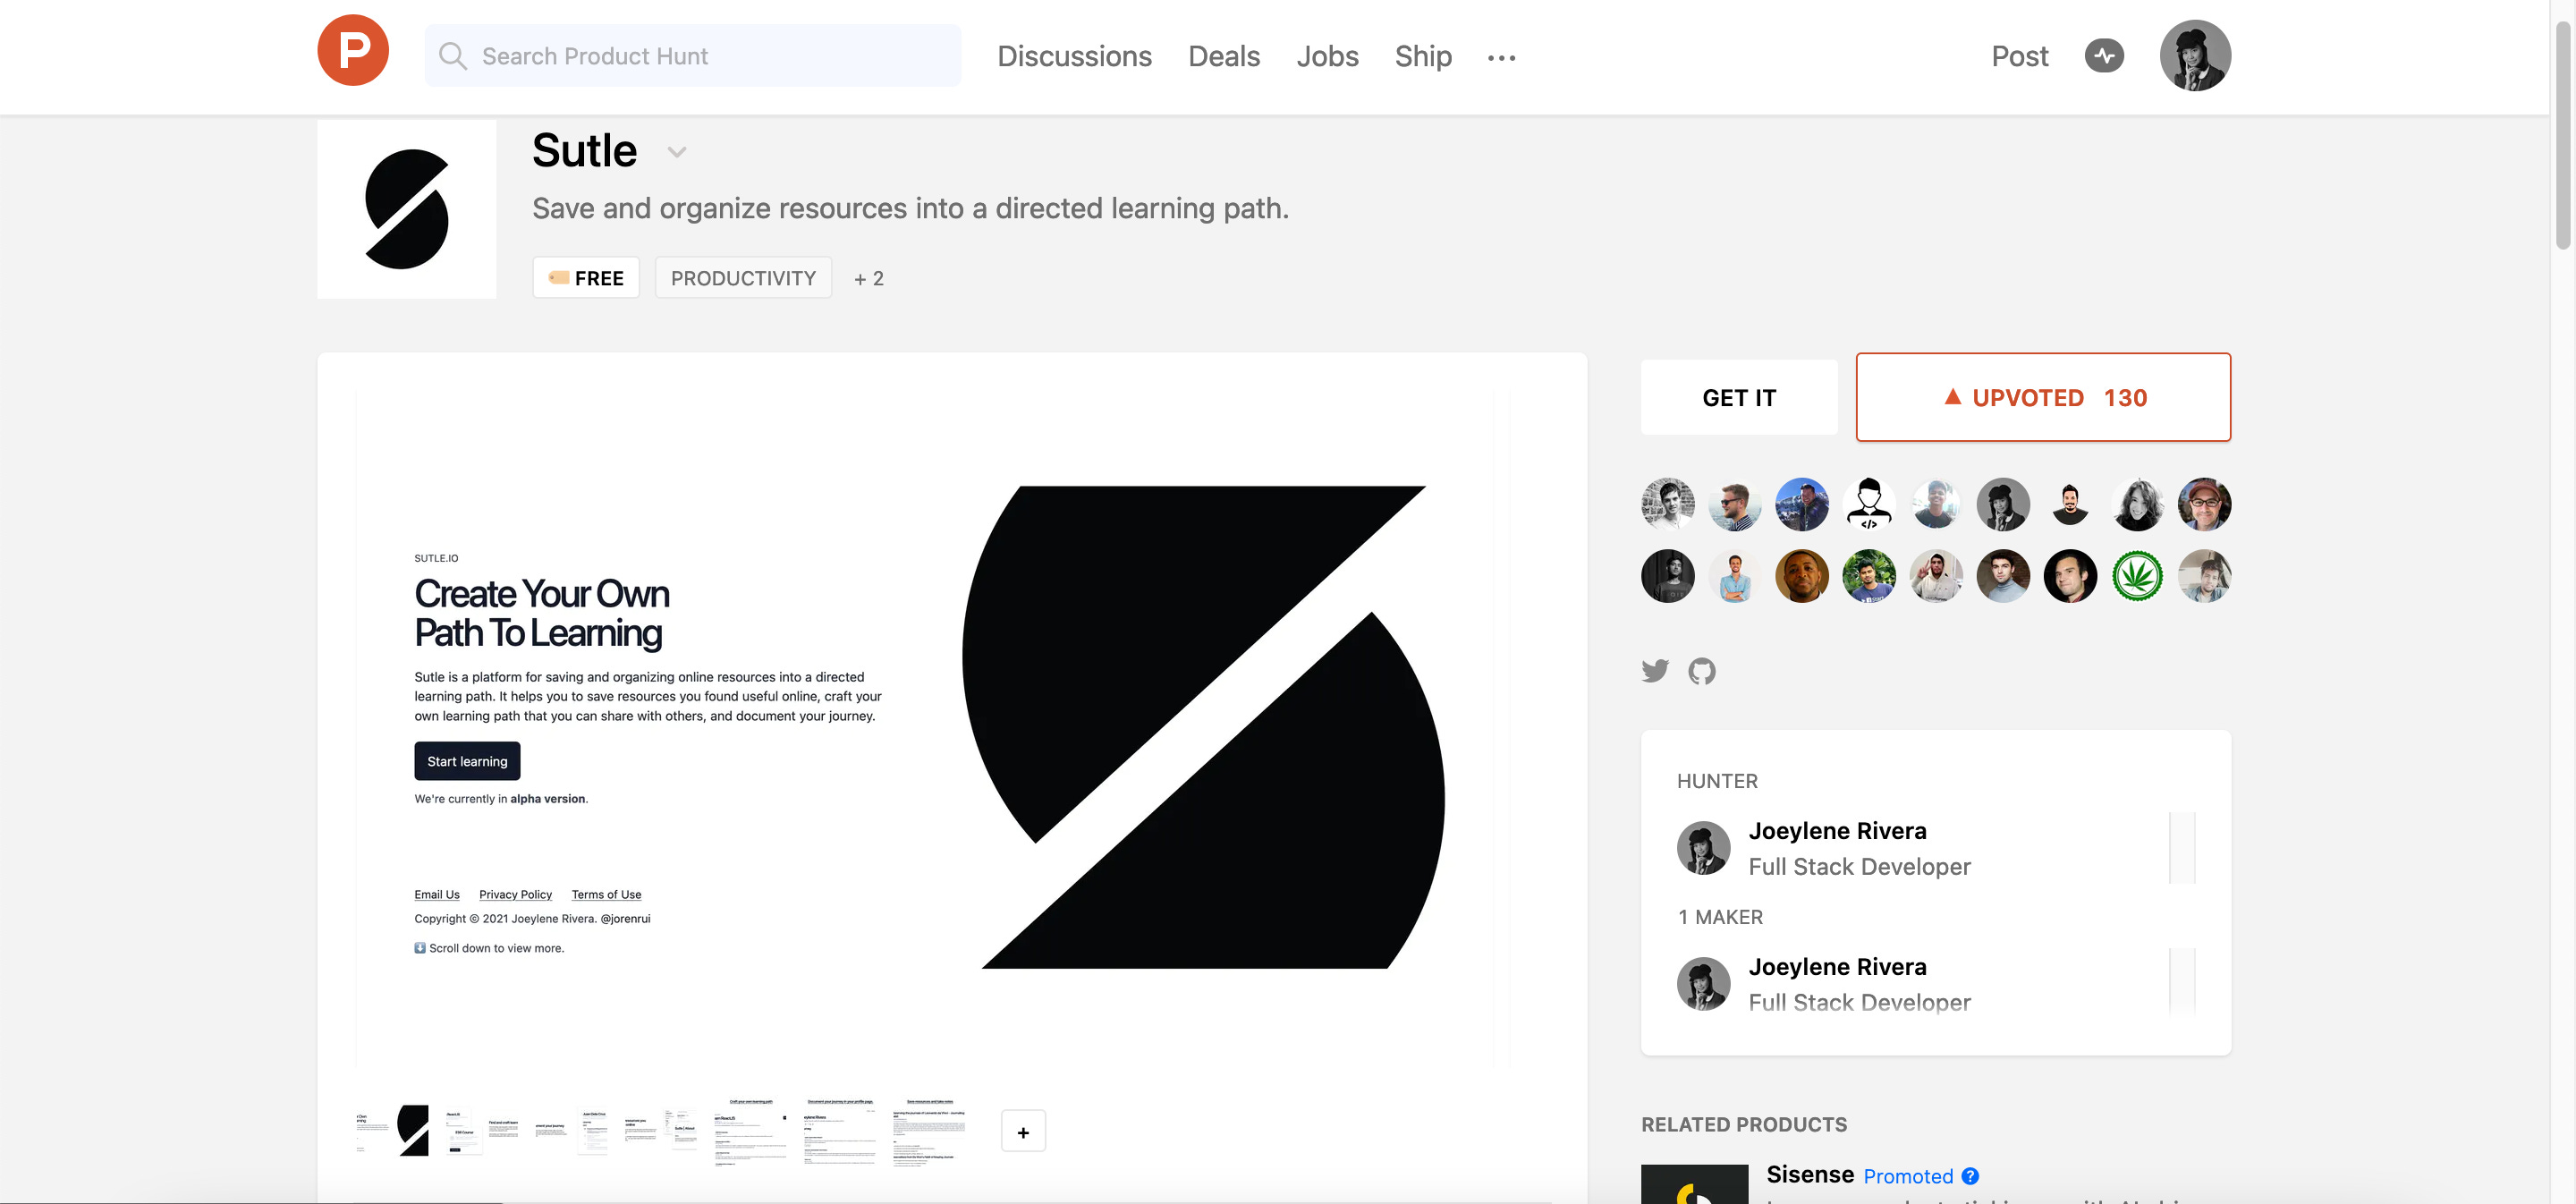The image size is (2576, 1204).
Task: Open Sutle's Twitter link icon
Action: (x=1655, y=671)
